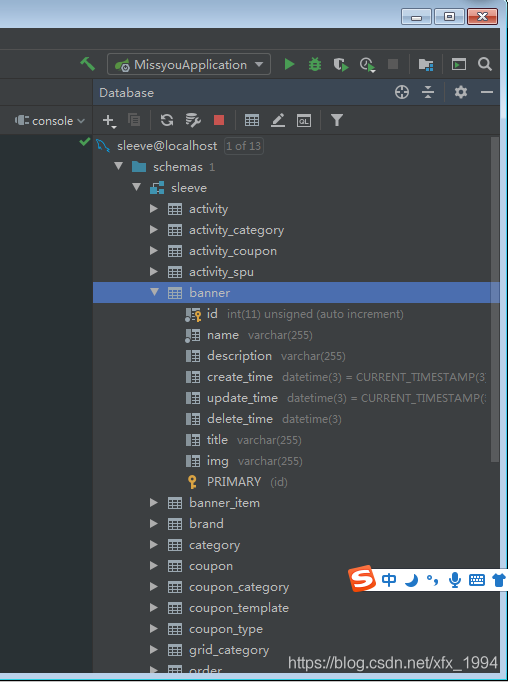
Task: Select the sleeve@localhost data source
Action: (167, 146)
